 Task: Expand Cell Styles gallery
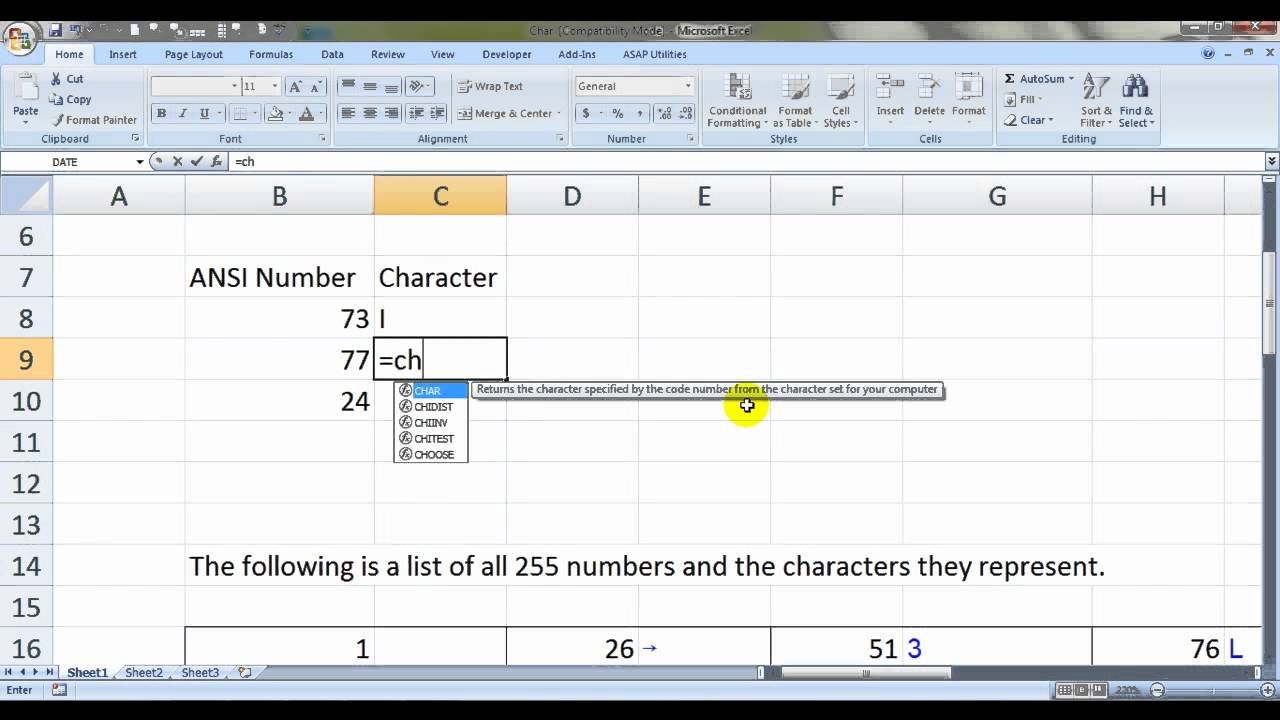pos(841,101)
